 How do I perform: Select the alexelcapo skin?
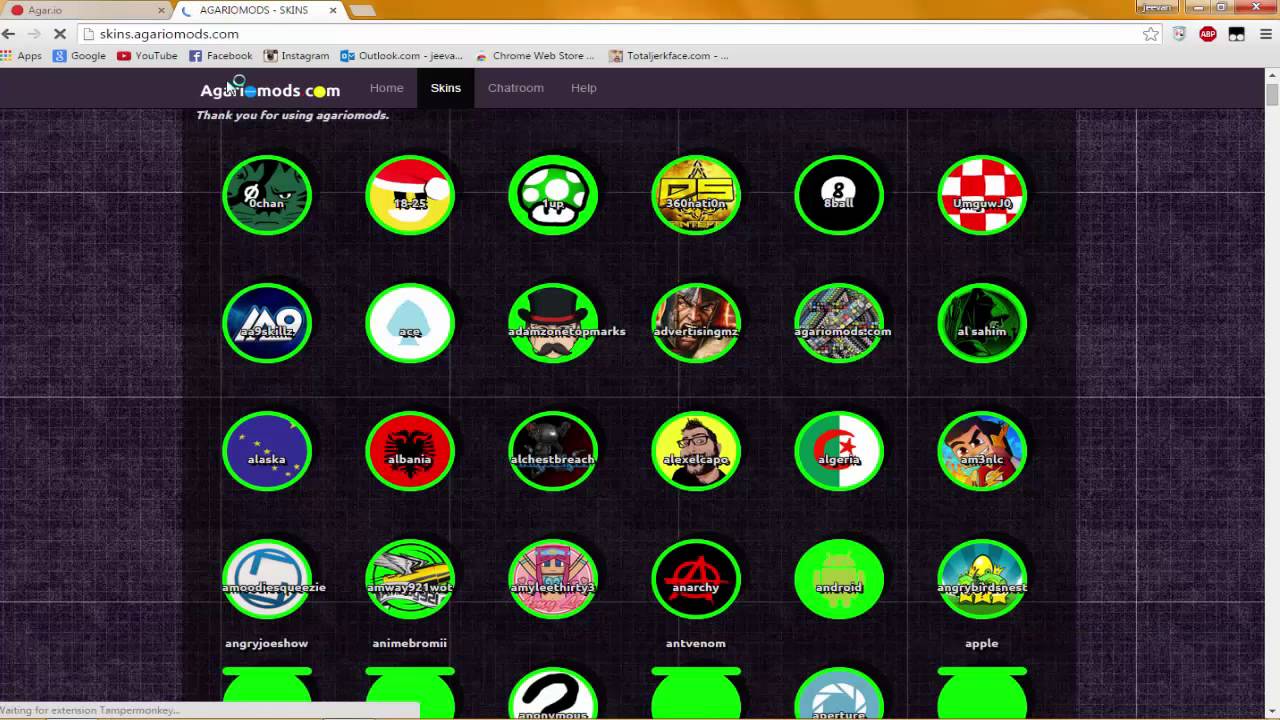tap(696, 451)
